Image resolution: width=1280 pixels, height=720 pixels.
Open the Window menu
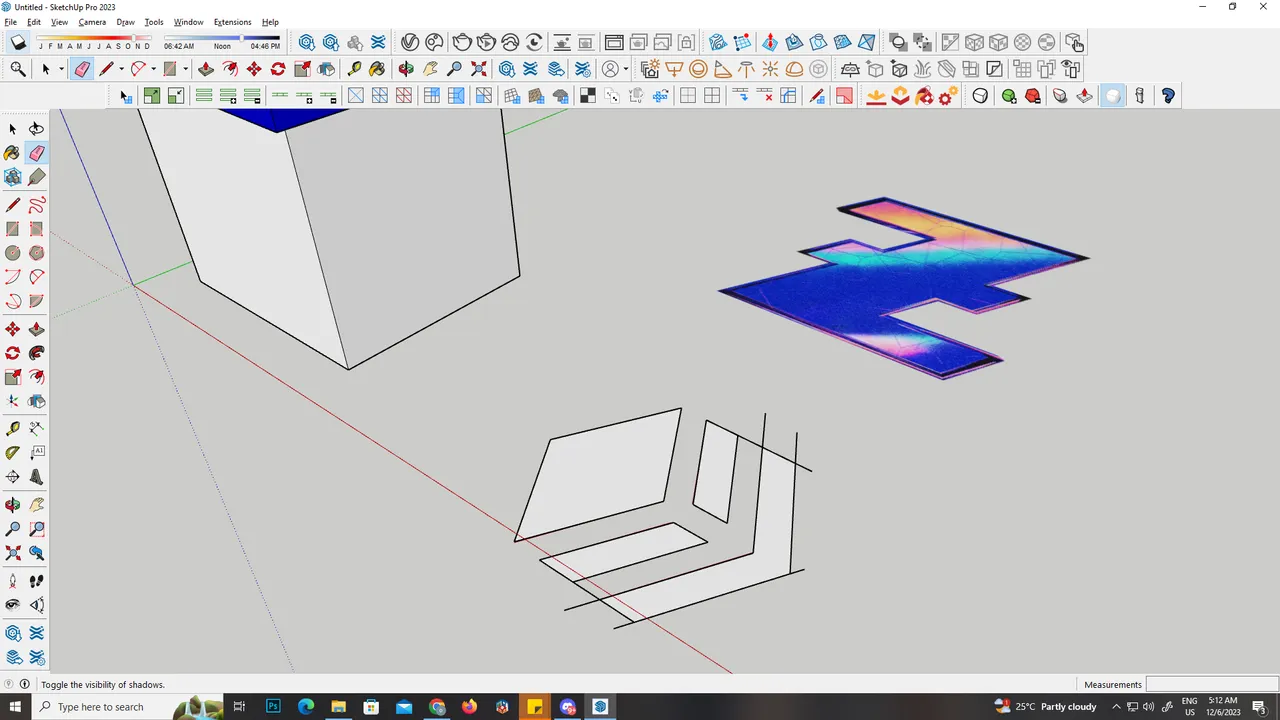[x=188, y=22]
